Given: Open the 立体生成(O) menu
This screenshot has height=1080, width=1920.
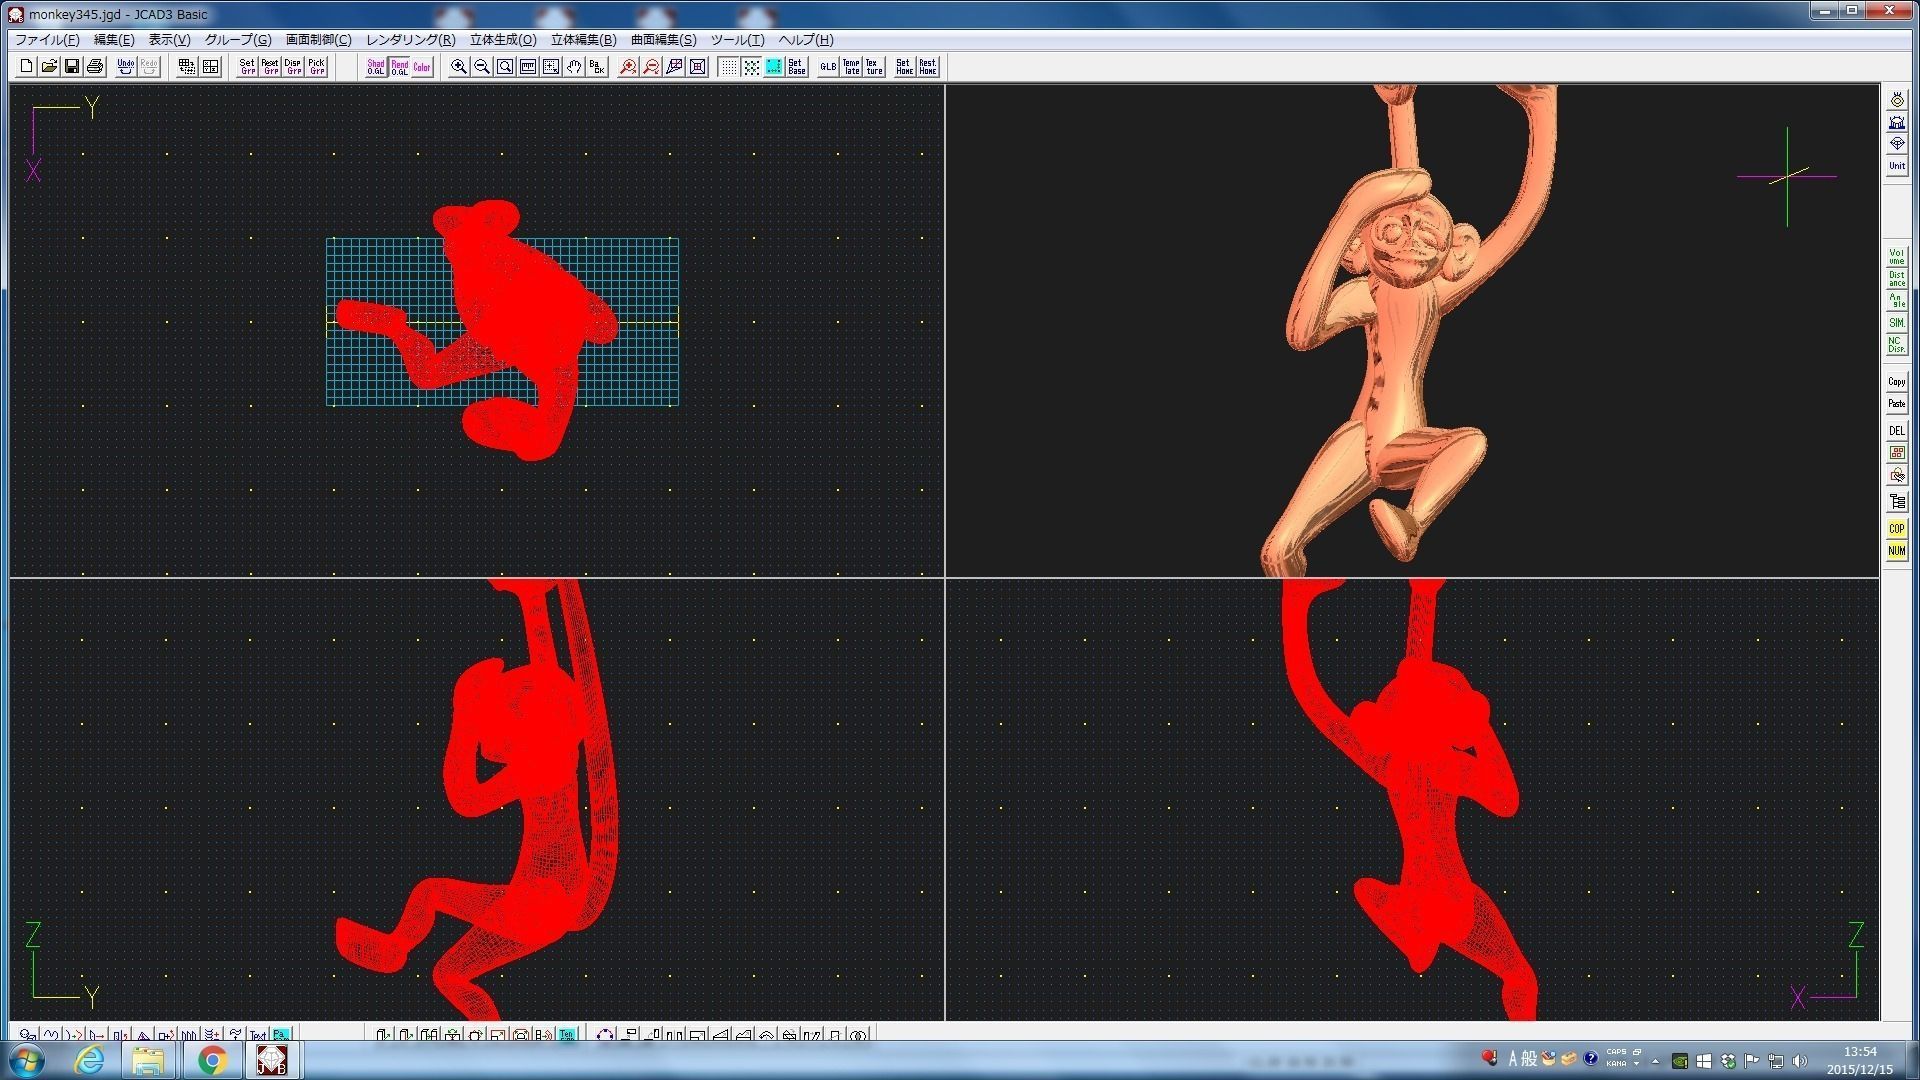Looking at the screenshot, I should (503, 40).
